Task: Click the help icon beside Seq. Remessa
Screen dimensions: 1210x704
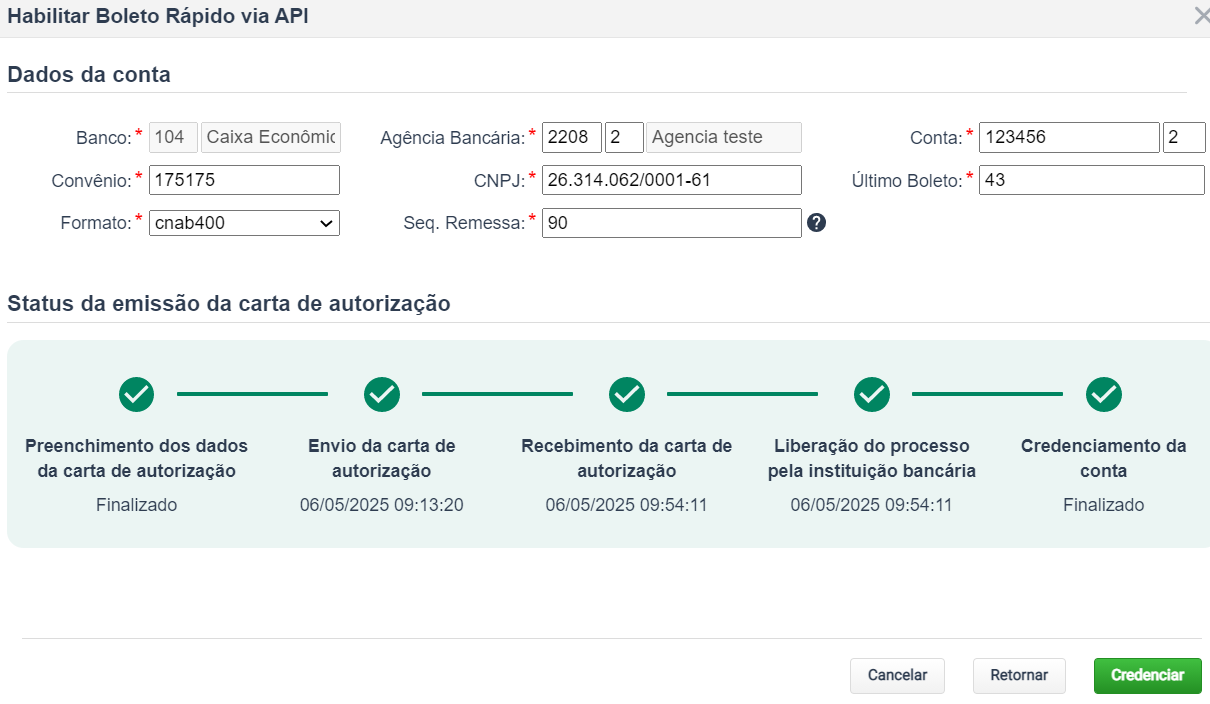Action: [816, 223]
